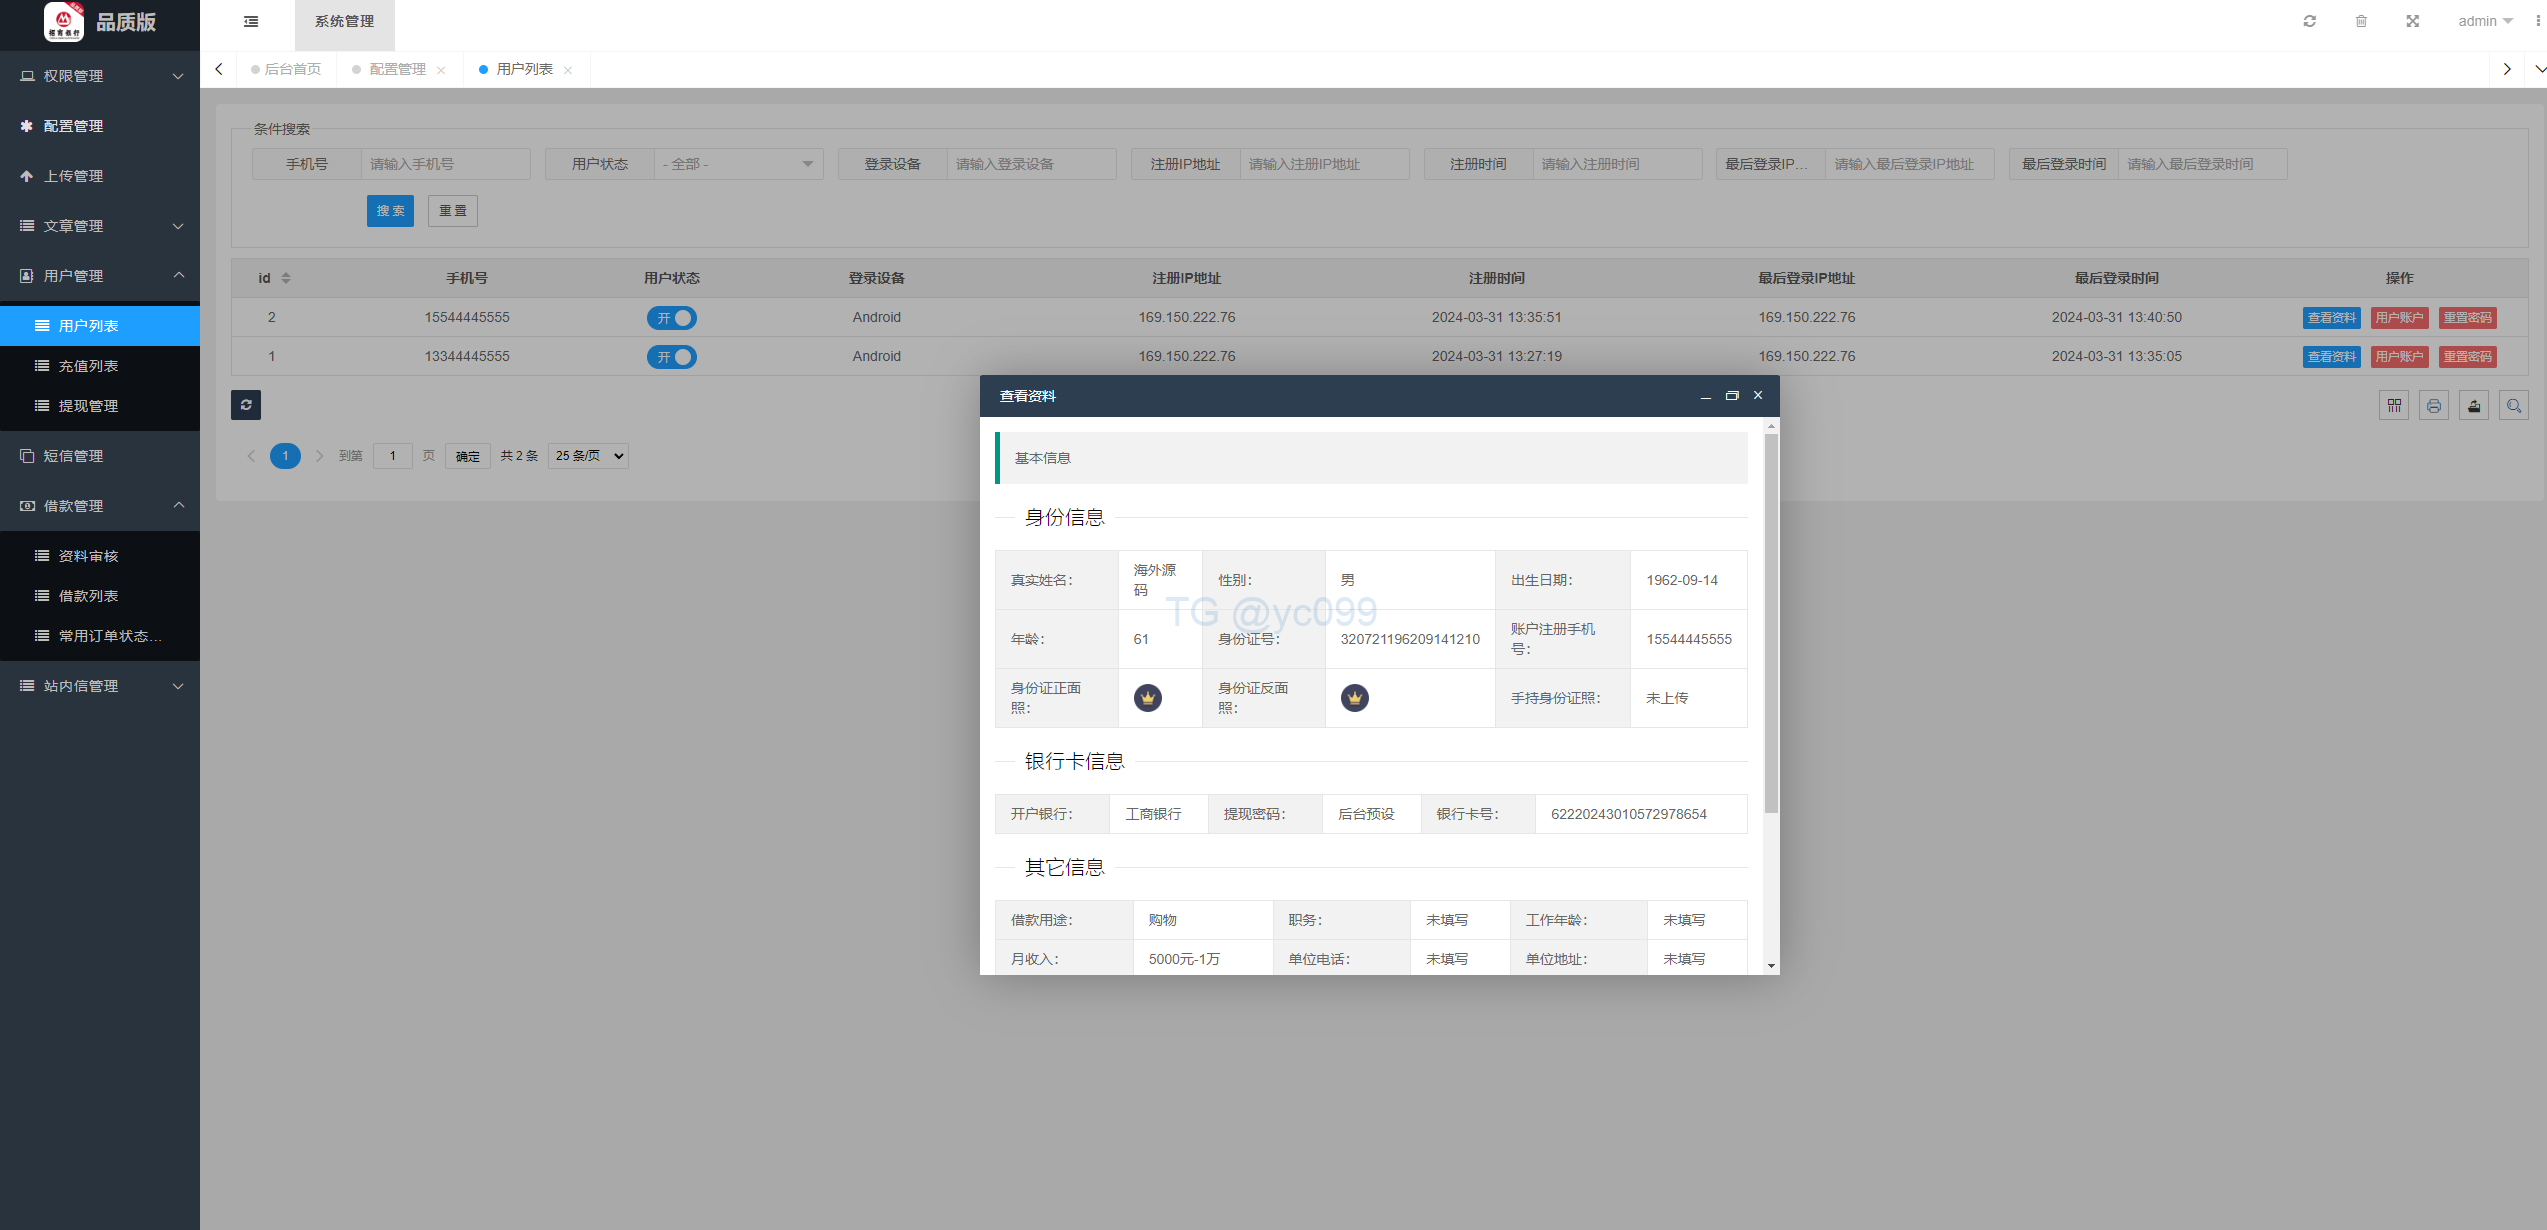
Task: Open the 25 per page dropdown
Action: tap(588, 456)
